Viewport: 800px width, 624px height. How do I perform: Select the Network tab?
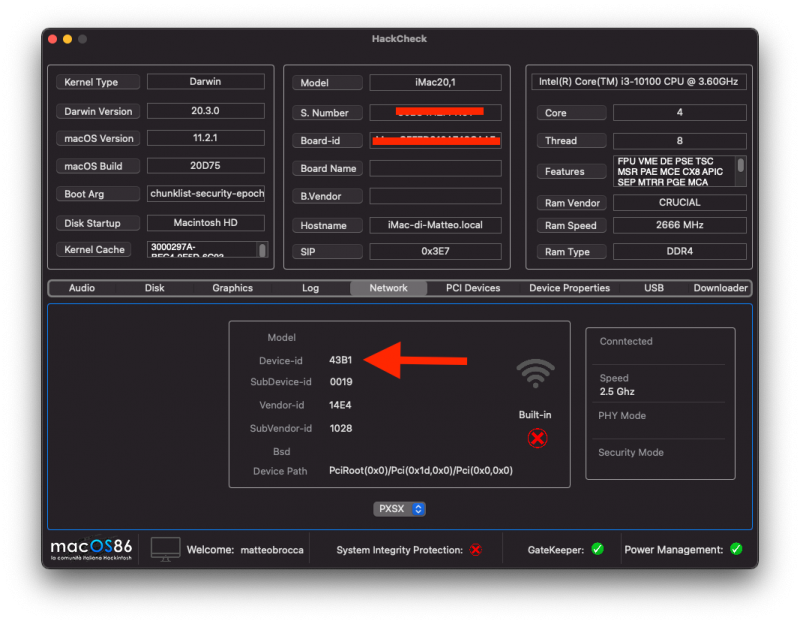click(x=388, y=288)
